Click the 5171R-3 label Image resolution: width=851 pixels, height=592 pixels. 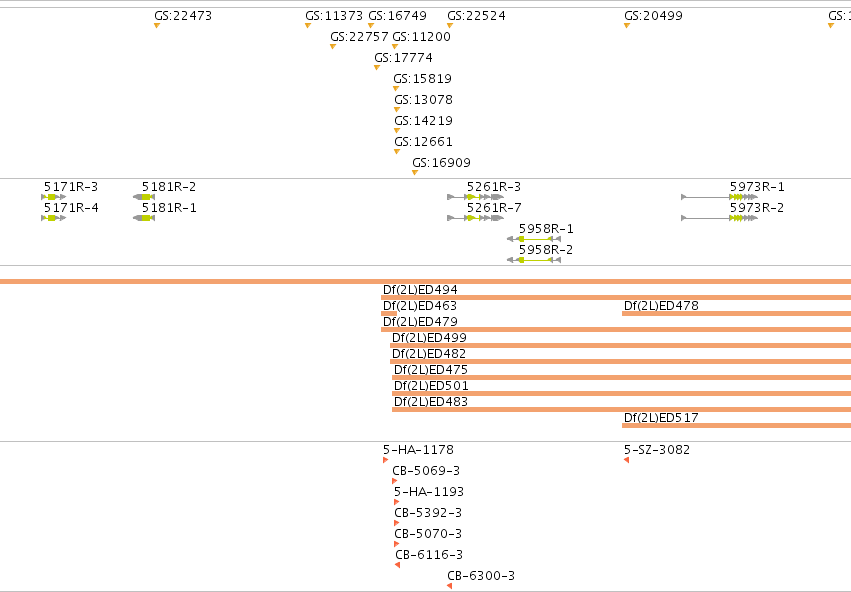(71, 187)
